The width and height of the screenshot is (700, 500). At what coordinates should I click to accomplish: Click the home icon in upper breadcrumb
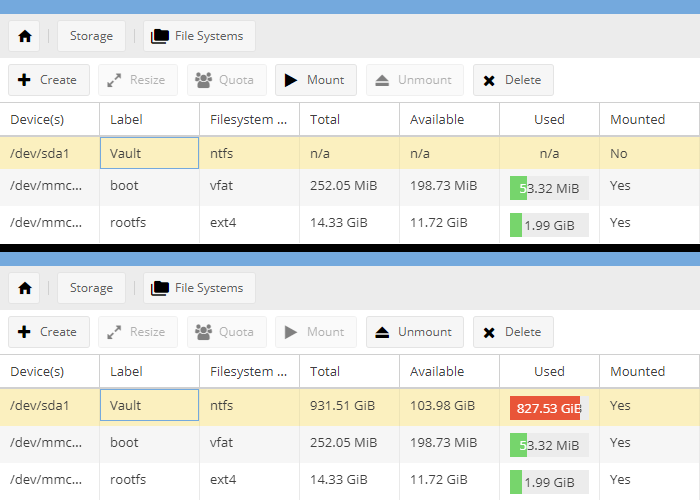[25, 36]
